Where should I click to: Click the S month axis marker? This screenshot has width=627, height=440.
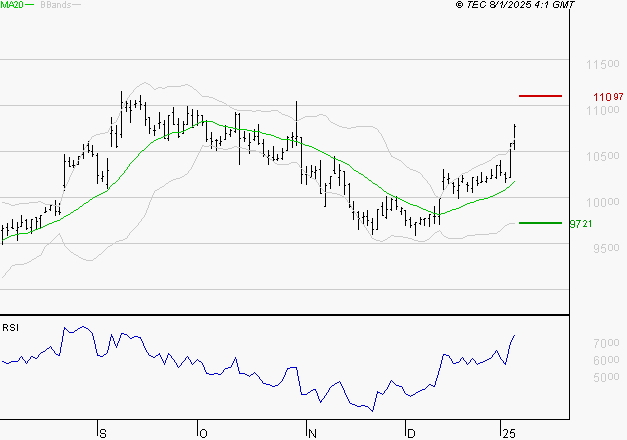103,434
